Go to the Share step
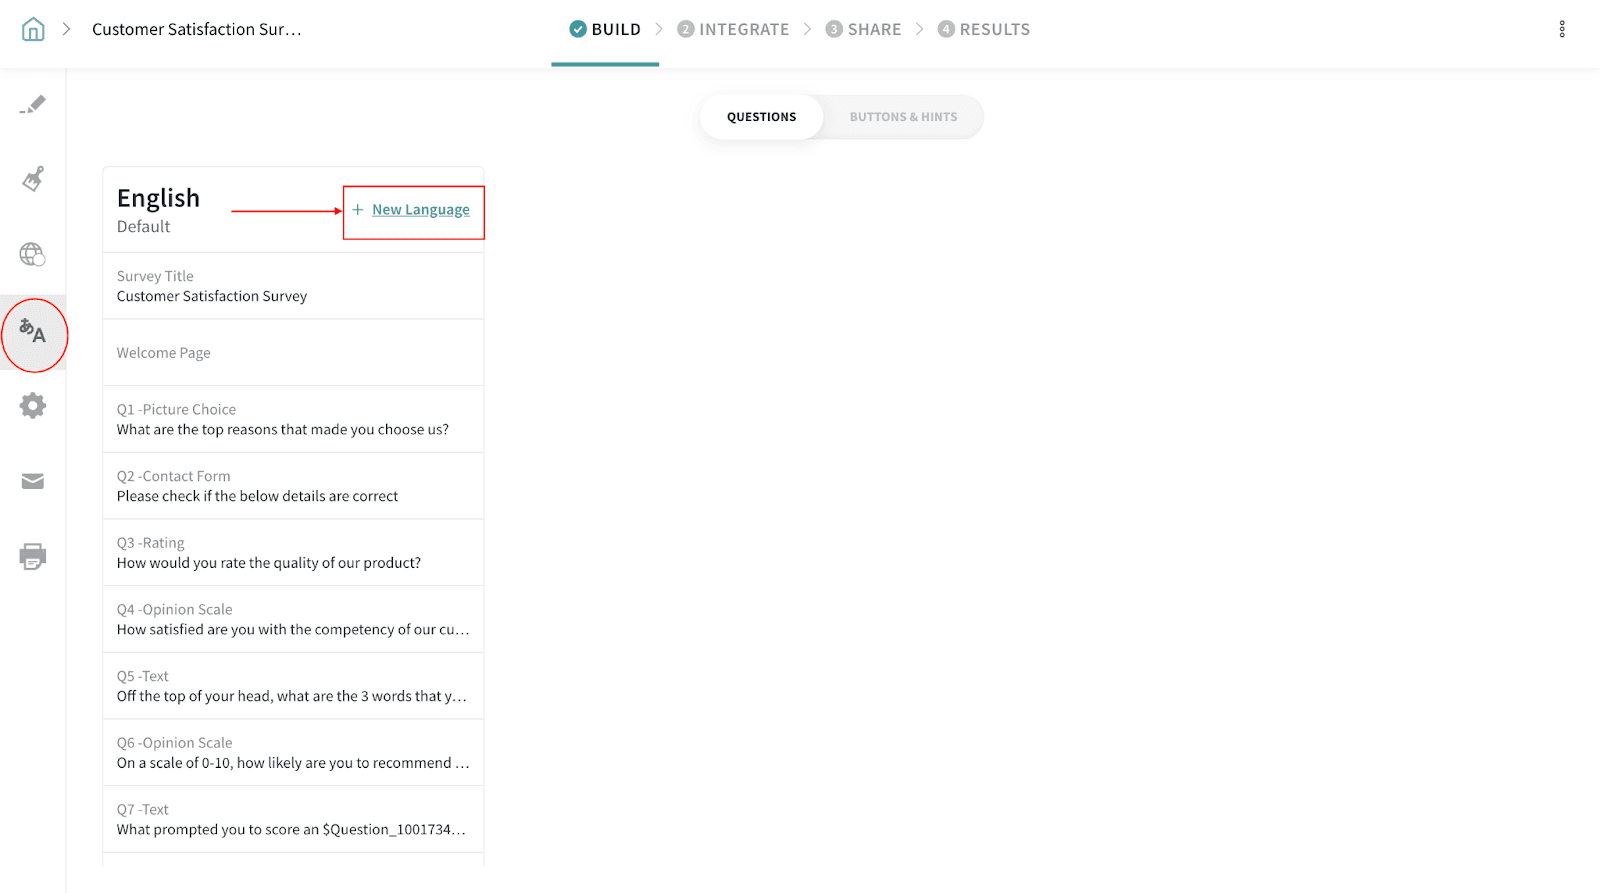This screenshot has height=893, width=1600. pos(863,30)
